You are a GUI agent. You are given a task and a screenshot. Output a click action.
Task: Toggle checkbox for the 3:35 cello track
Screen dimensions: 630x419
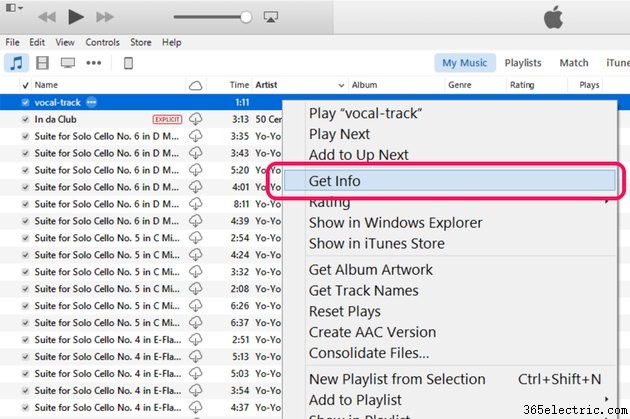(25, 136)
